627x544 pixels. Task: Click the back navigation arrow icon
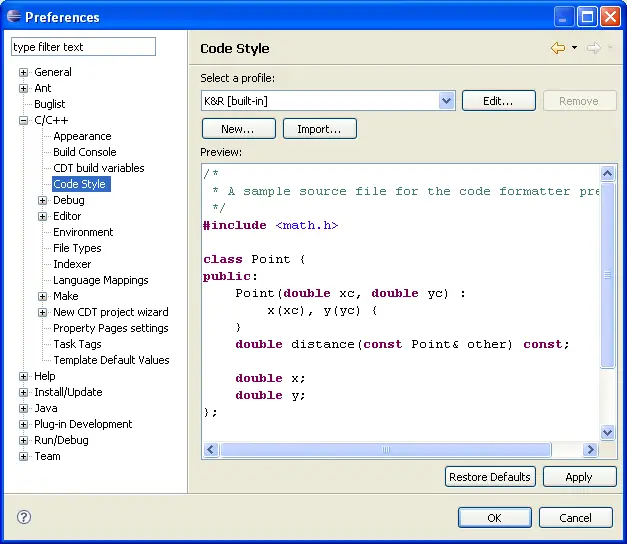[x=558, y=48]
